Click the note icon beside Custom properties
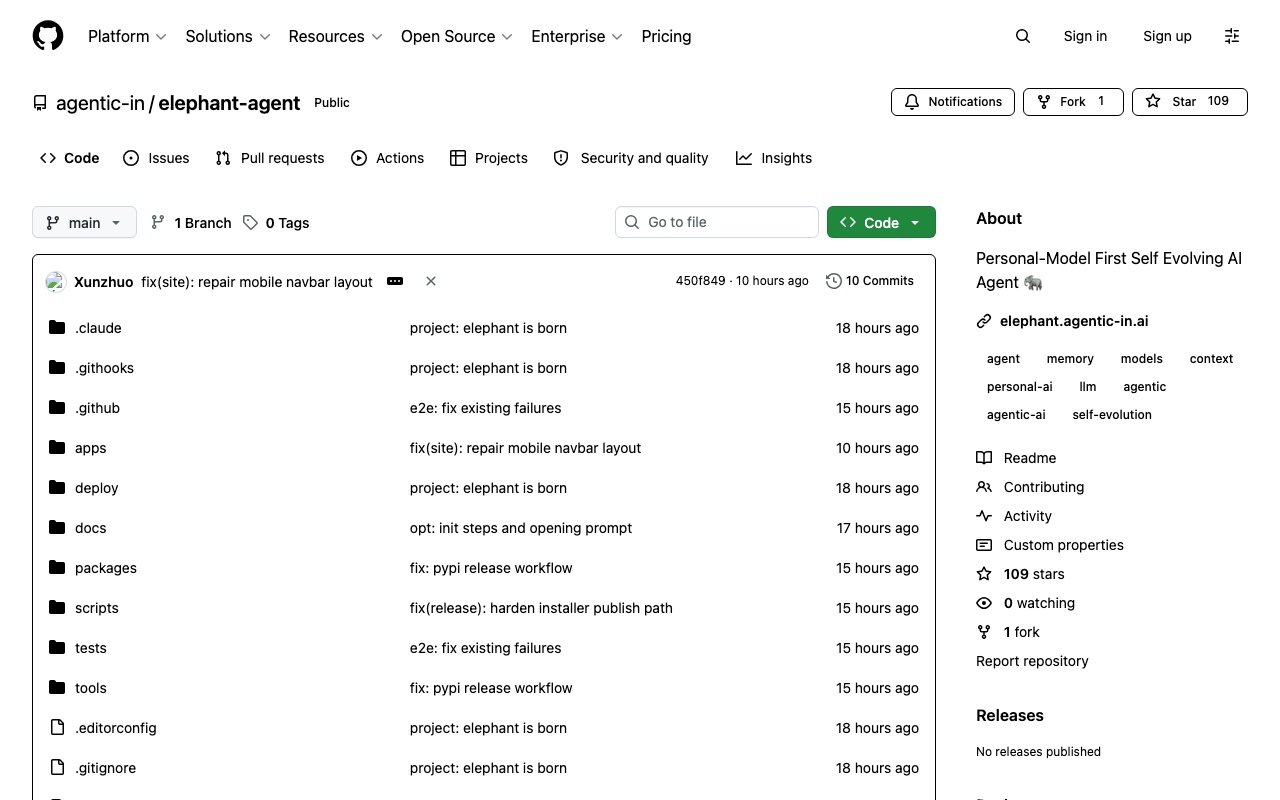The height and width of the screenshot is (800, 1280). [984, 545]
